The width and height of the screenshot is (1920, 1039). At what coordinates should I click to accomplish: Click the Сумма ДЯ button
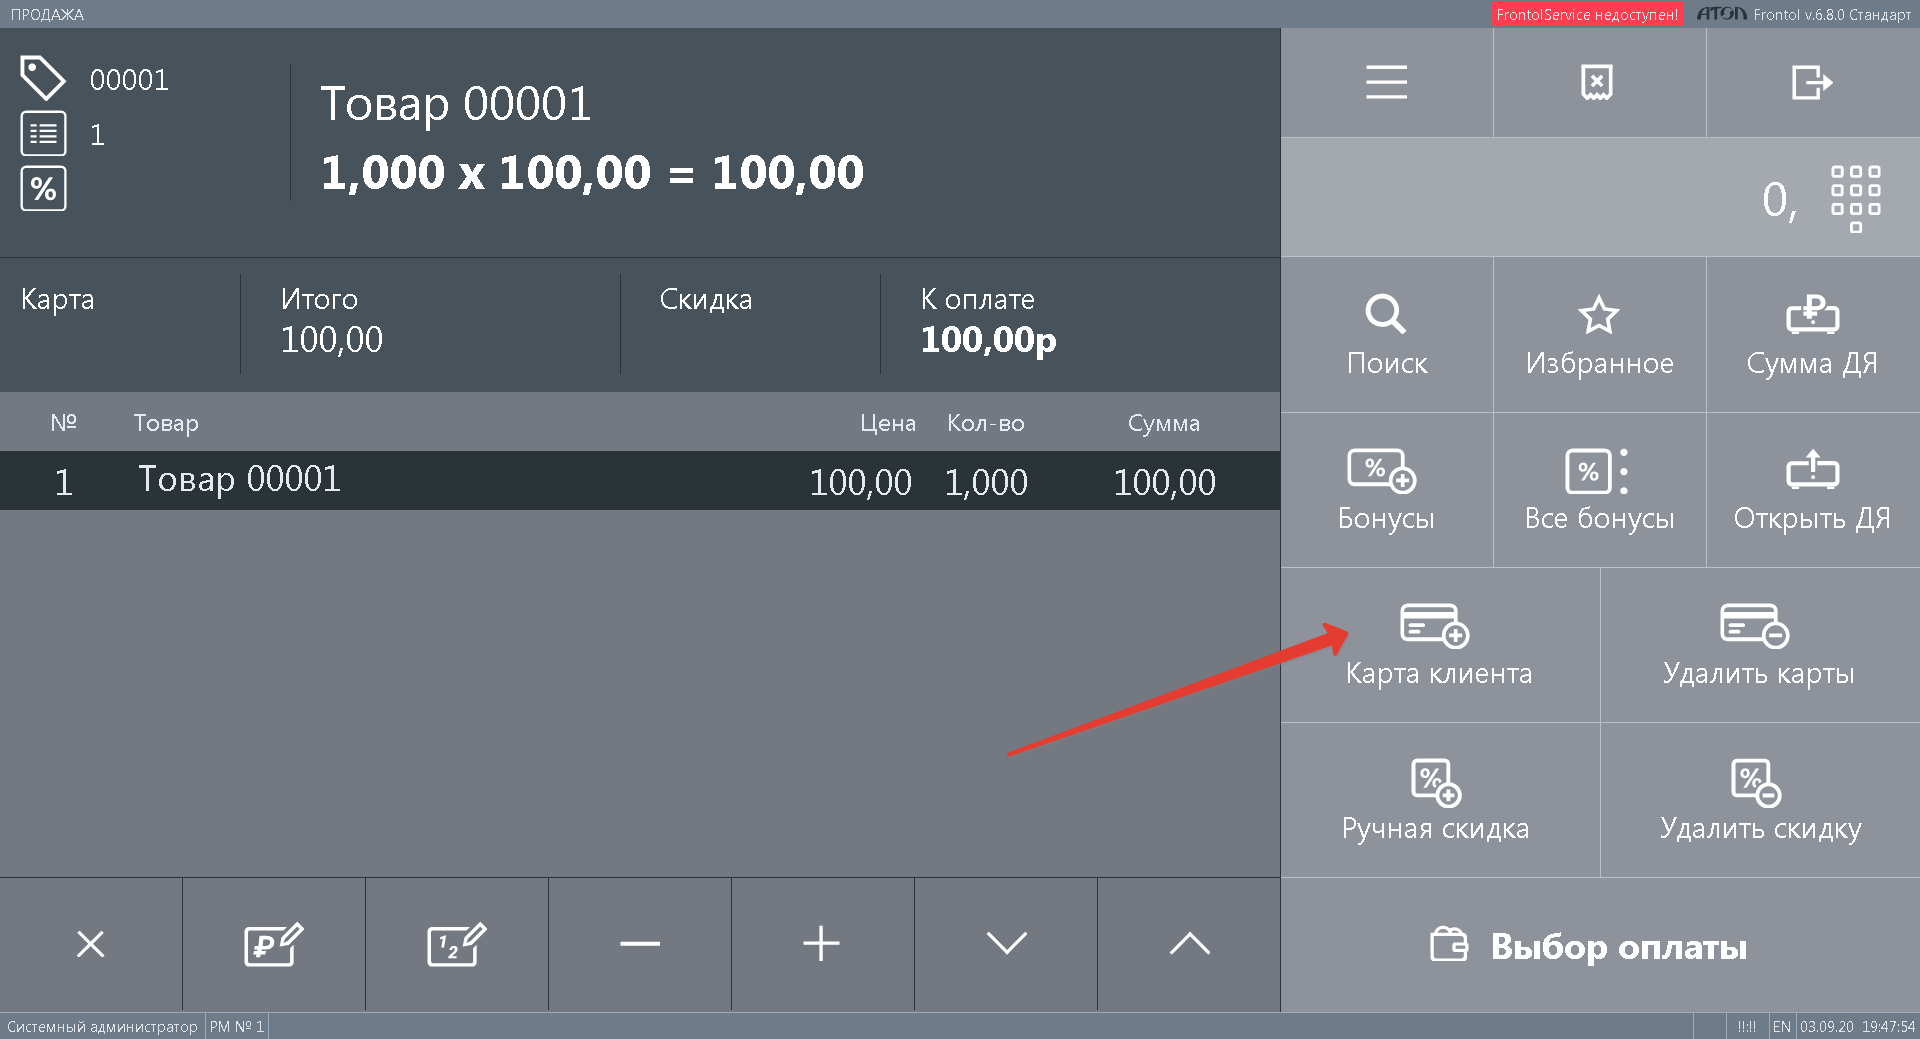[1812, 335]
